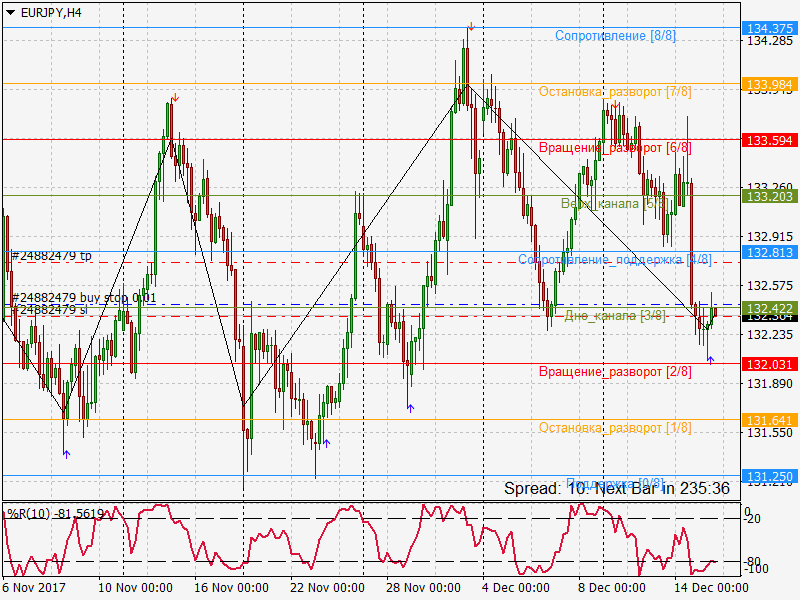Select the Сопротивление_поддержка [4/8] level label
The image size is (800, 600).
[x=615, y=260]
